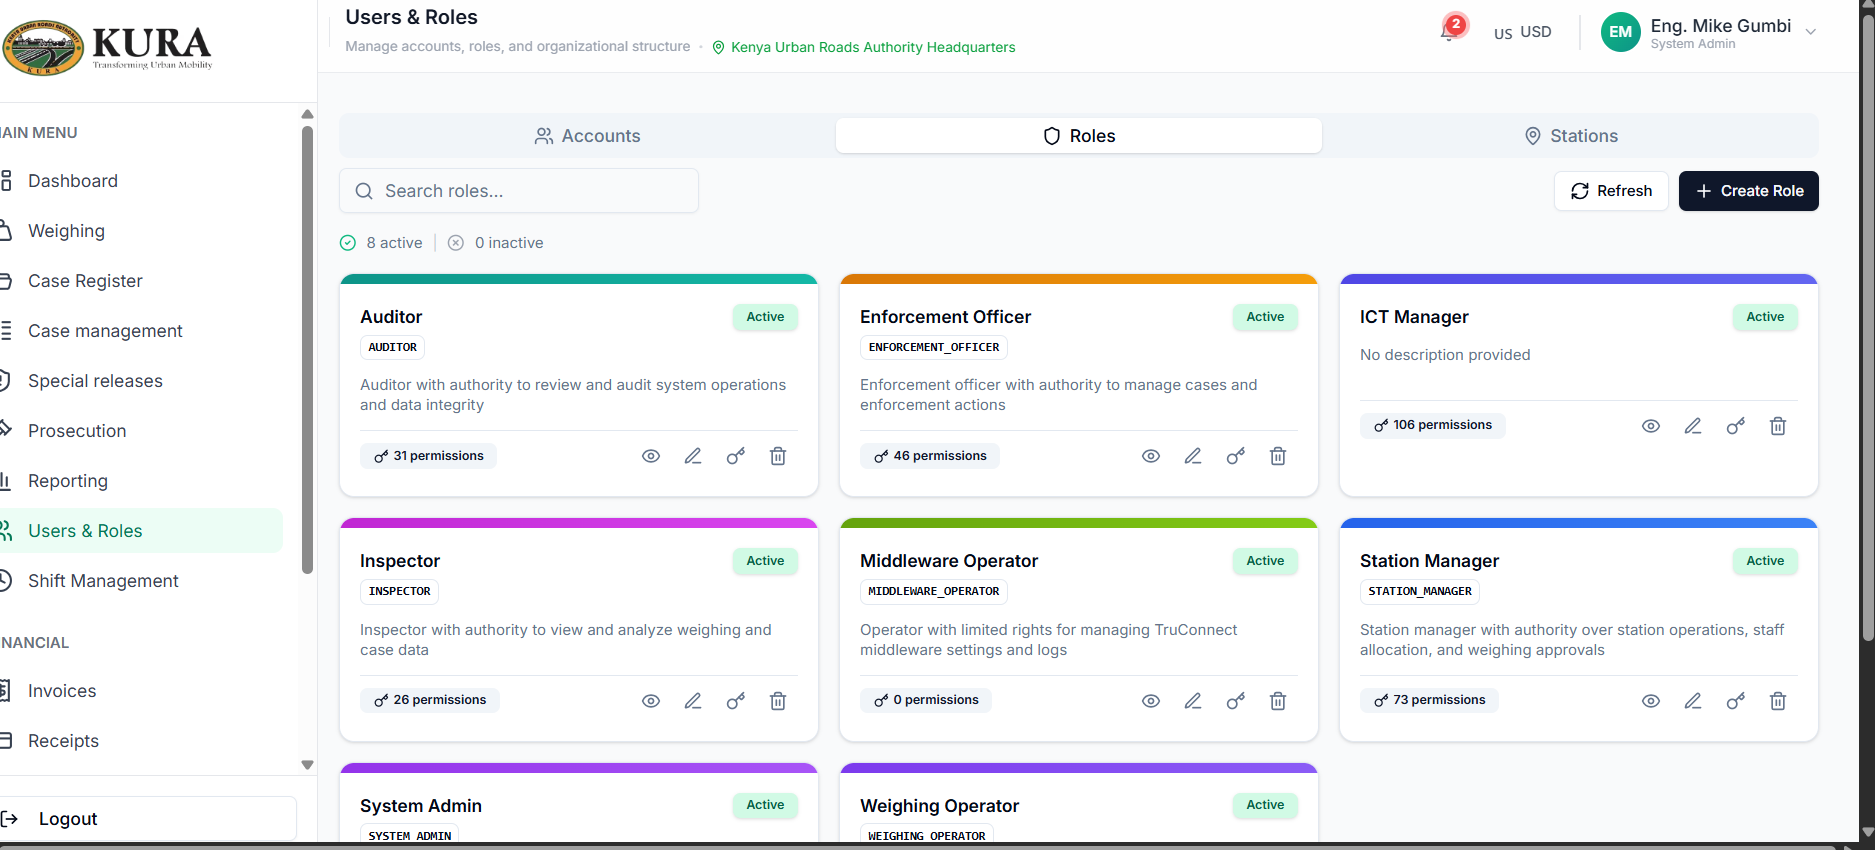This screenshot has height=850, width=1875.
Task: Click the page vertical scrollbar thumb
Action: pos(1867,330)
